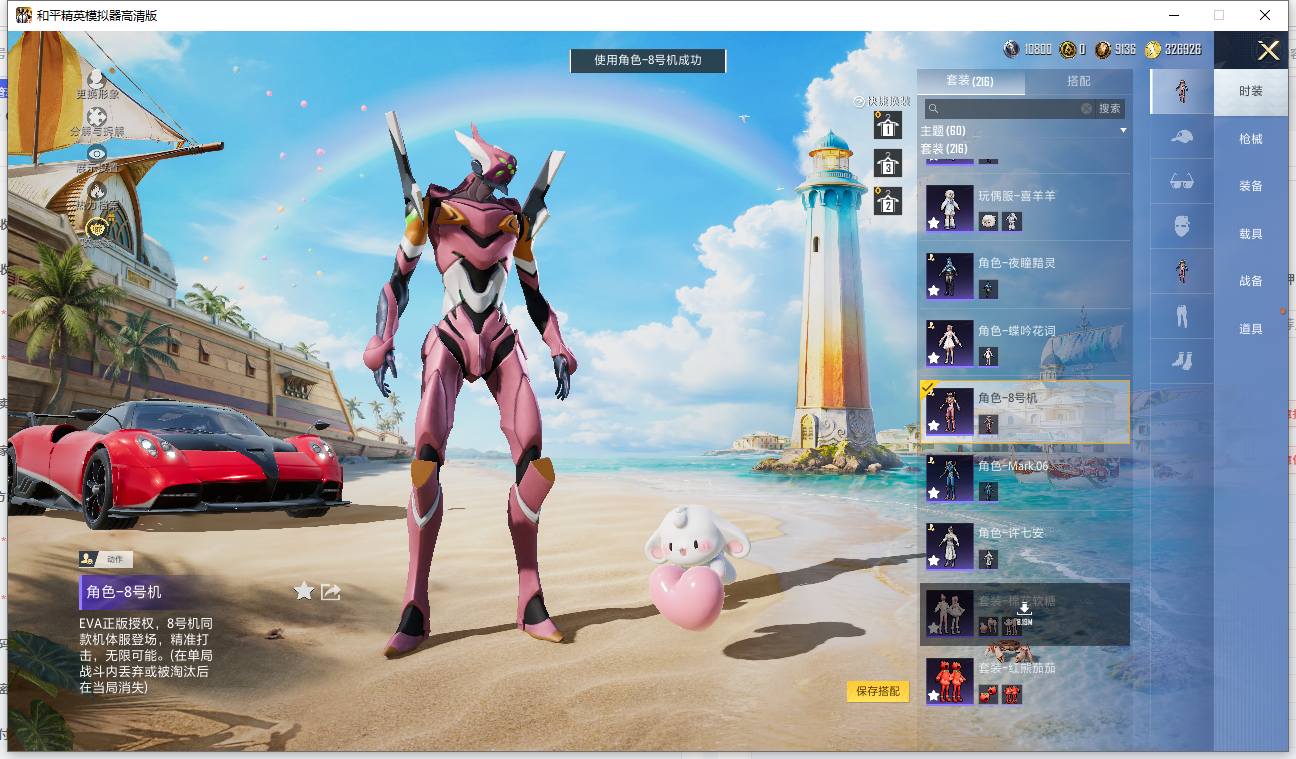Toggle the 快捷换装 quick-change option
Screen dimensions: 1296x759
pos(881,101)
